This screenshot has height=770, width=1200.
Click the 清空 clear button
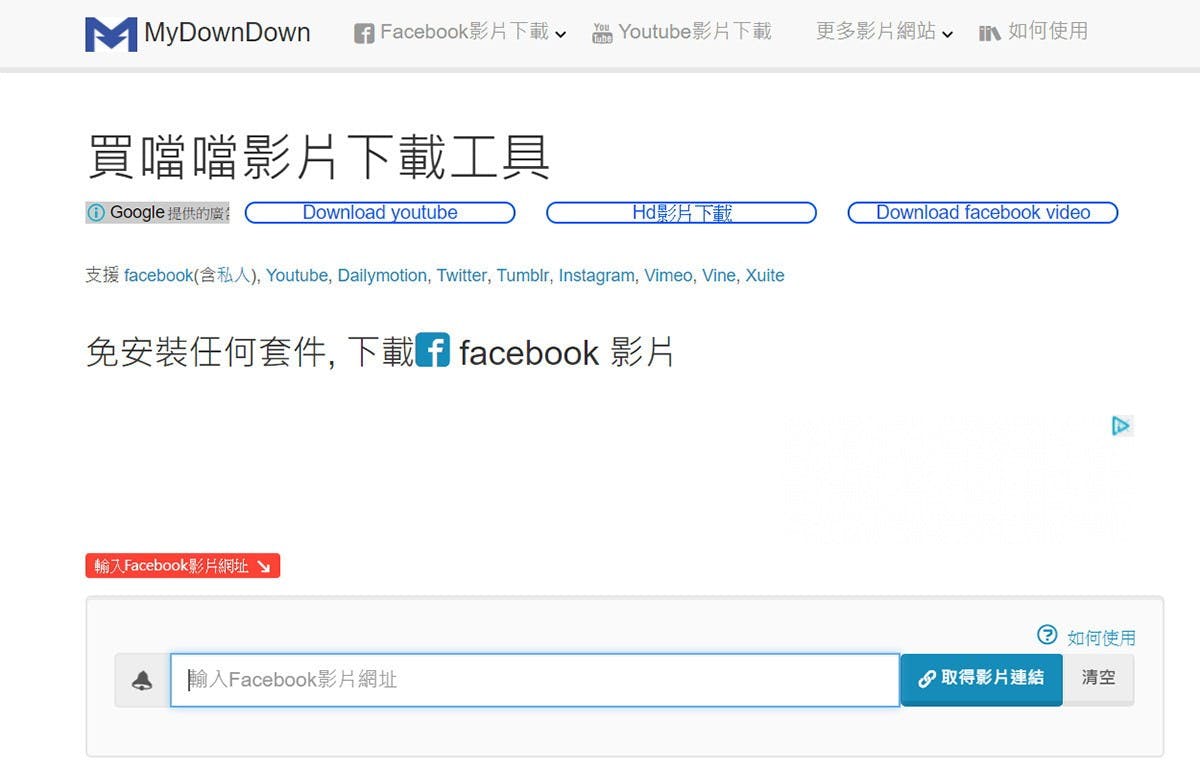(1098, 678)
